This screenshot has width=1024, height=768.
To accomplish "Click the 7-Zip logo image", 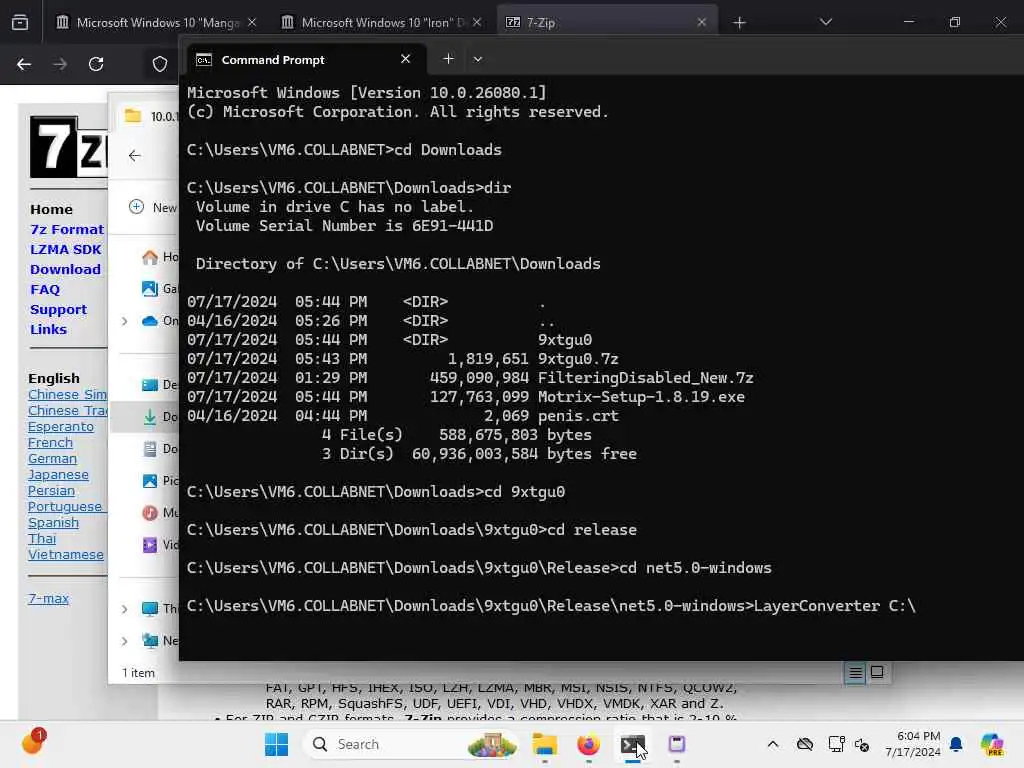I will tap(69, 147).
